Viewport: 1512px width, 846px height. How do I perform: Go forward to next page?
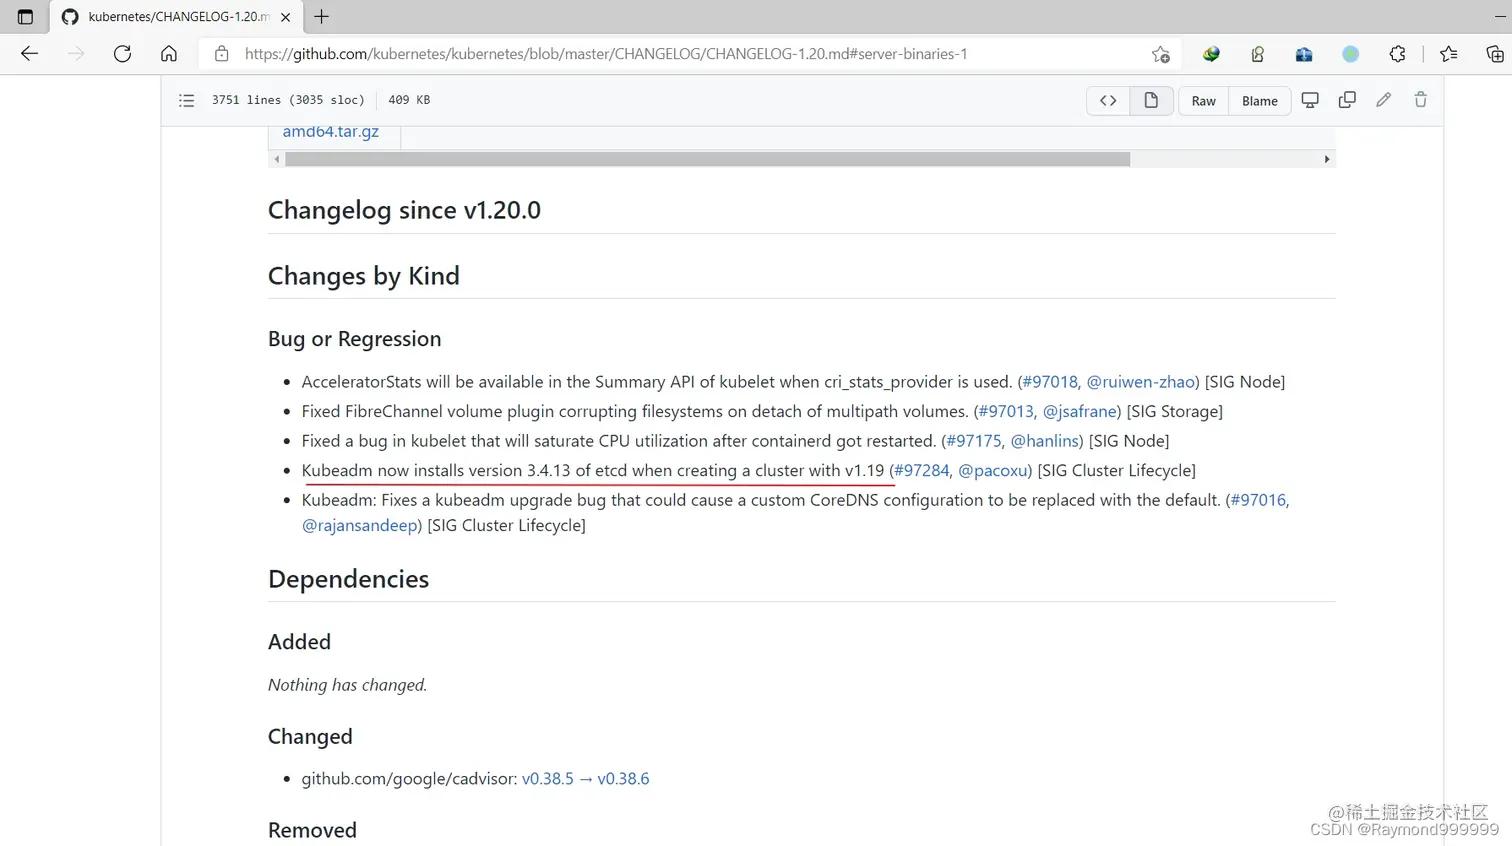pyautogui.click(x=76, y=54)
